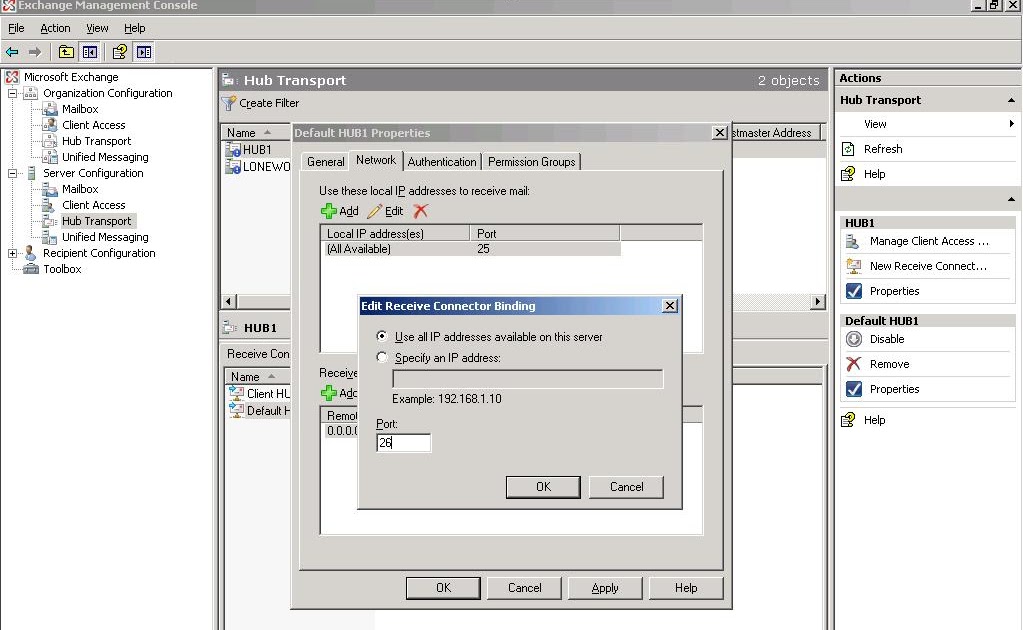Switch to the Permission Groups tab
Image resolution: width=1023 pixels, height=630 pixels.
(532, 162)
